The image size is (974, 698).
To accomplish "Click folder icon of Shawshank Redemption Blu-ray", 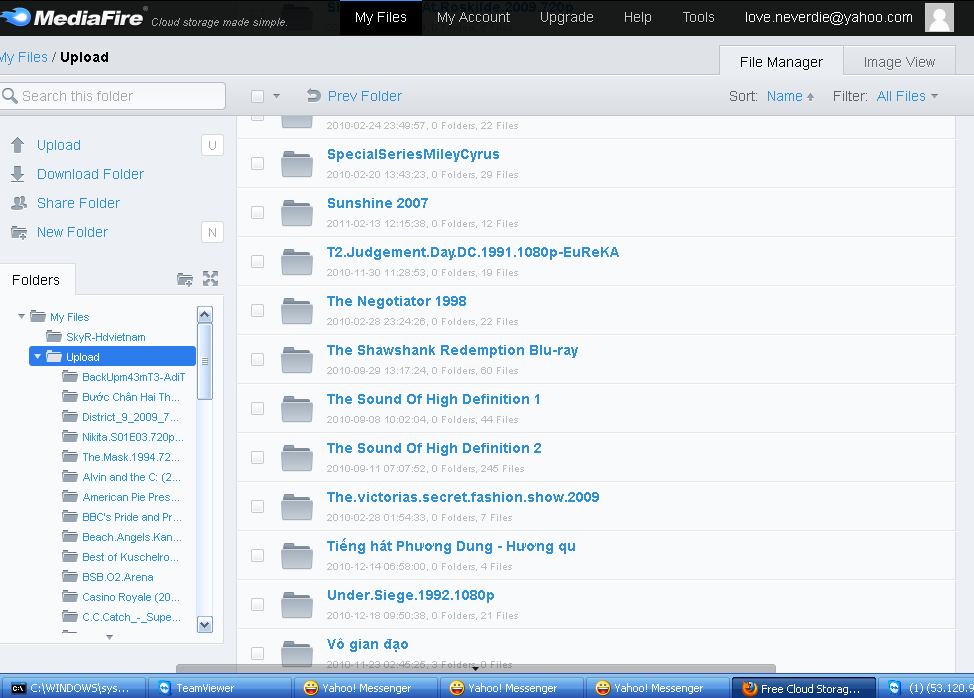I will tap(297, 360).
